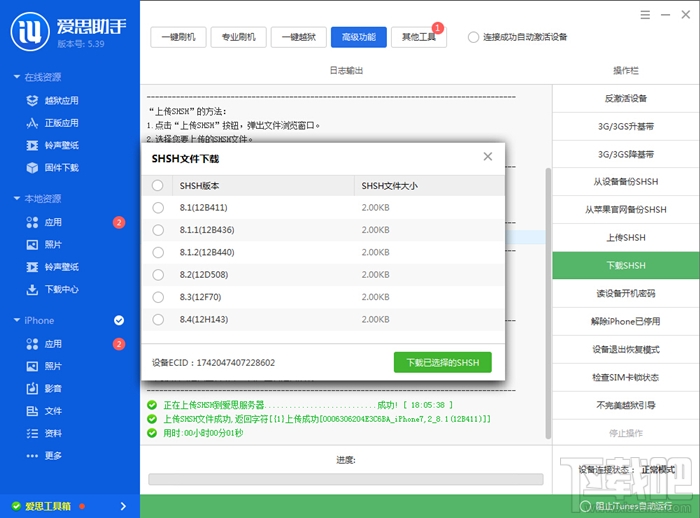Open 影音 icon under iPhone
Image resolution: width=700 pixels, height=518 pixels.
32,388
